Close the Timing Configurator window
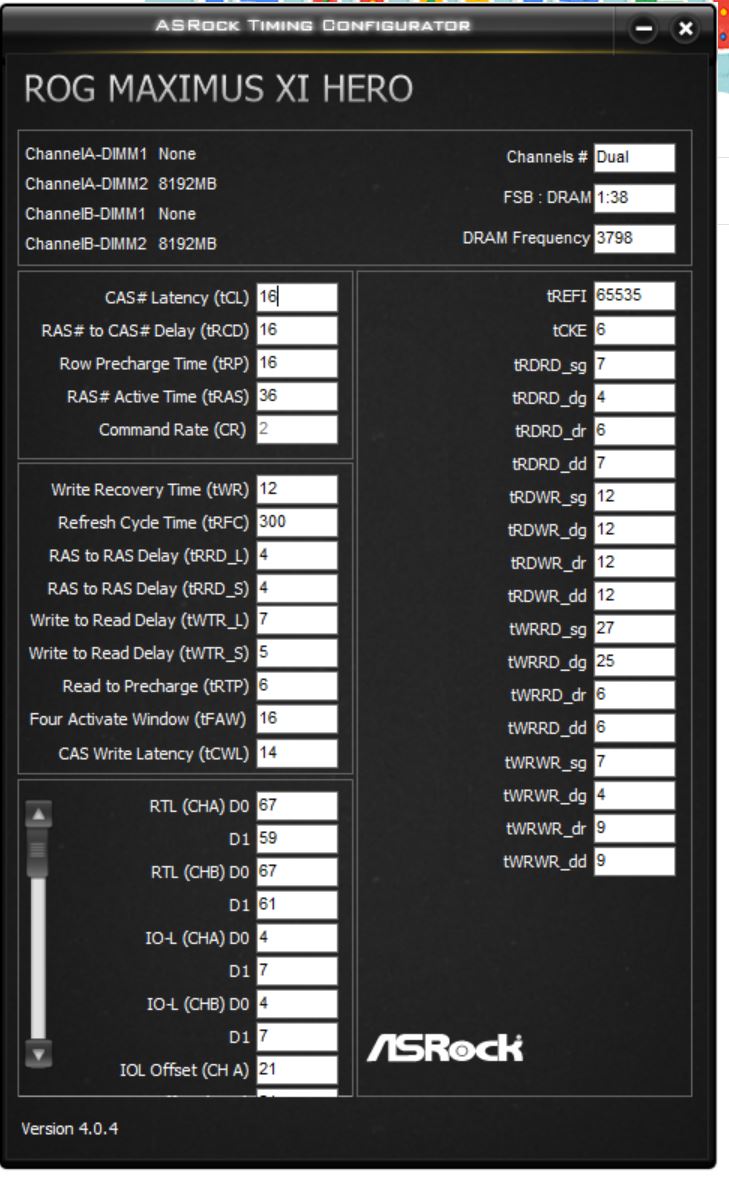 pyautogui.click(x=685, y=29)
